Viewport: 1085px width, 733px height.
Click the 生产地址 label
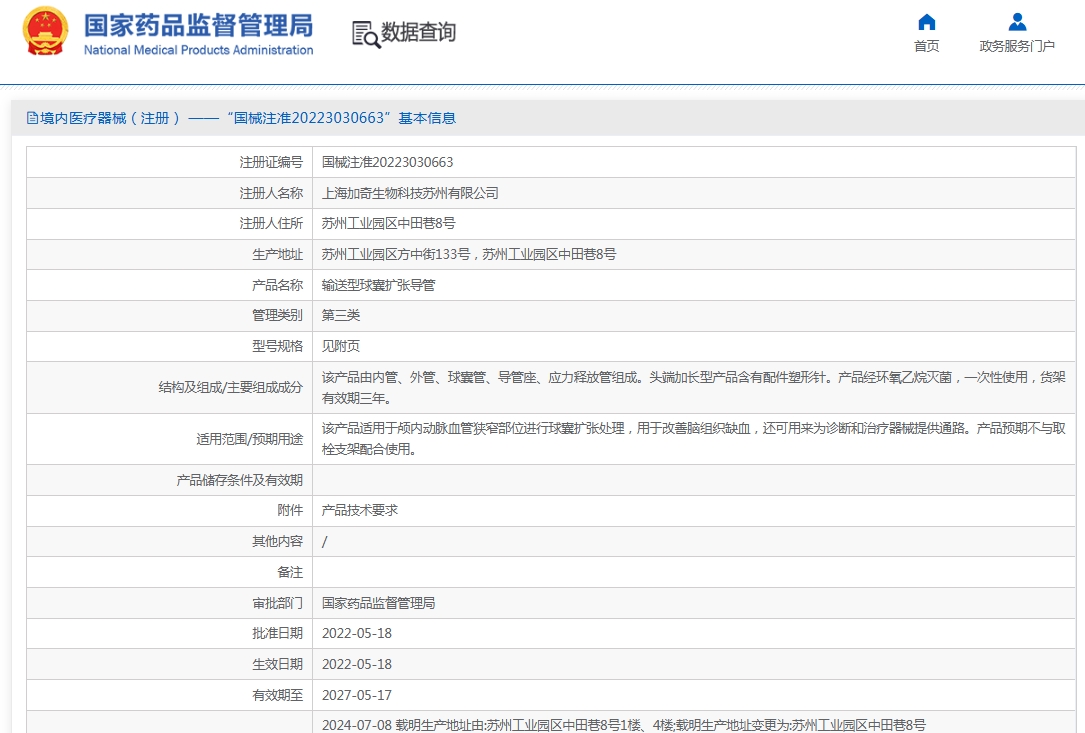(x=277, y=254)
